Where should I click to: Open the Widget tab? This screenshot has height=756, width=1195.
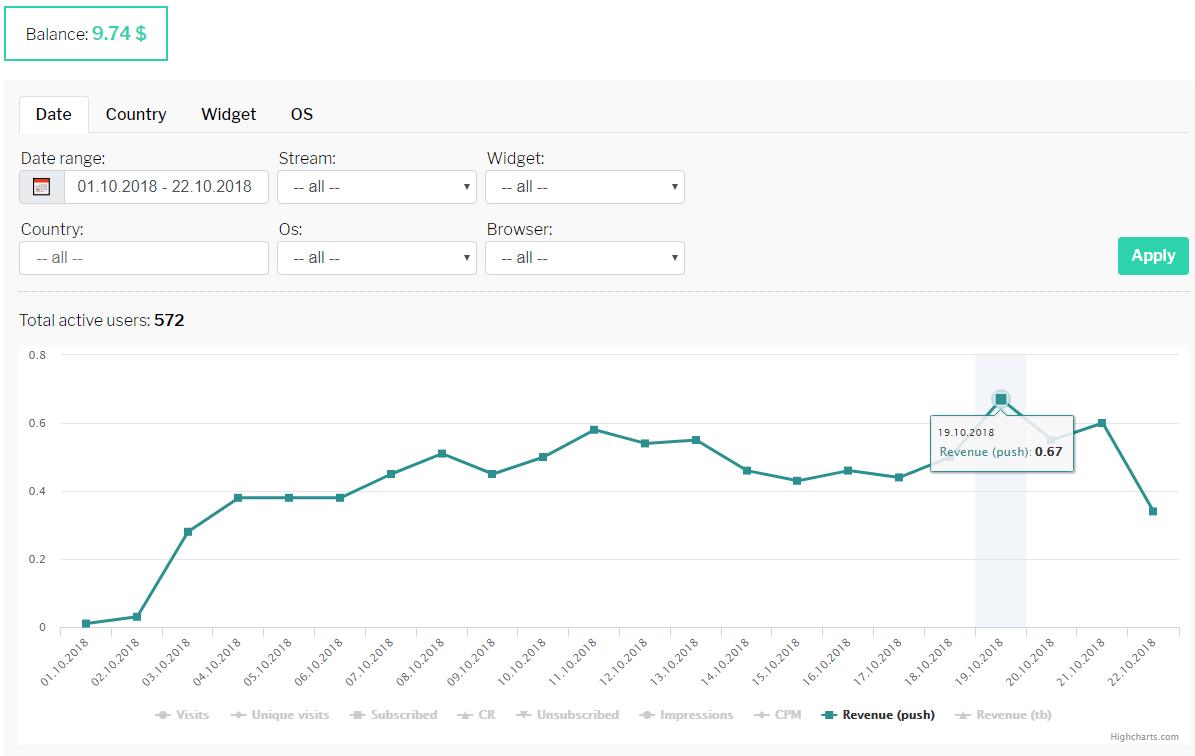pos(228,114)
